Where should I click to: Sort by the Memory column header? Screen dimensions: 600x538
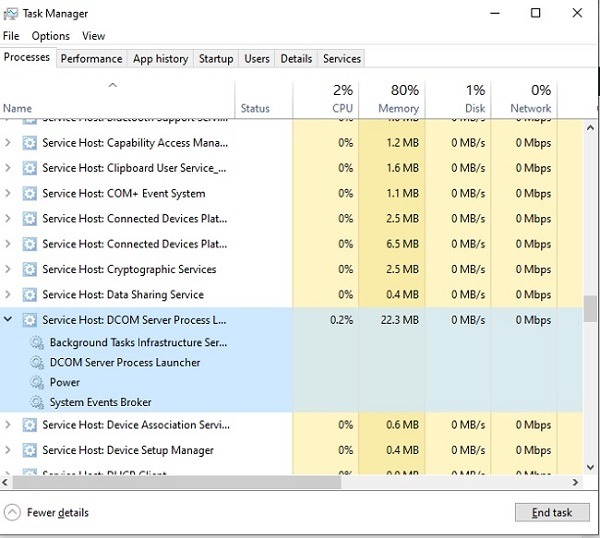[x=391, y=99]
